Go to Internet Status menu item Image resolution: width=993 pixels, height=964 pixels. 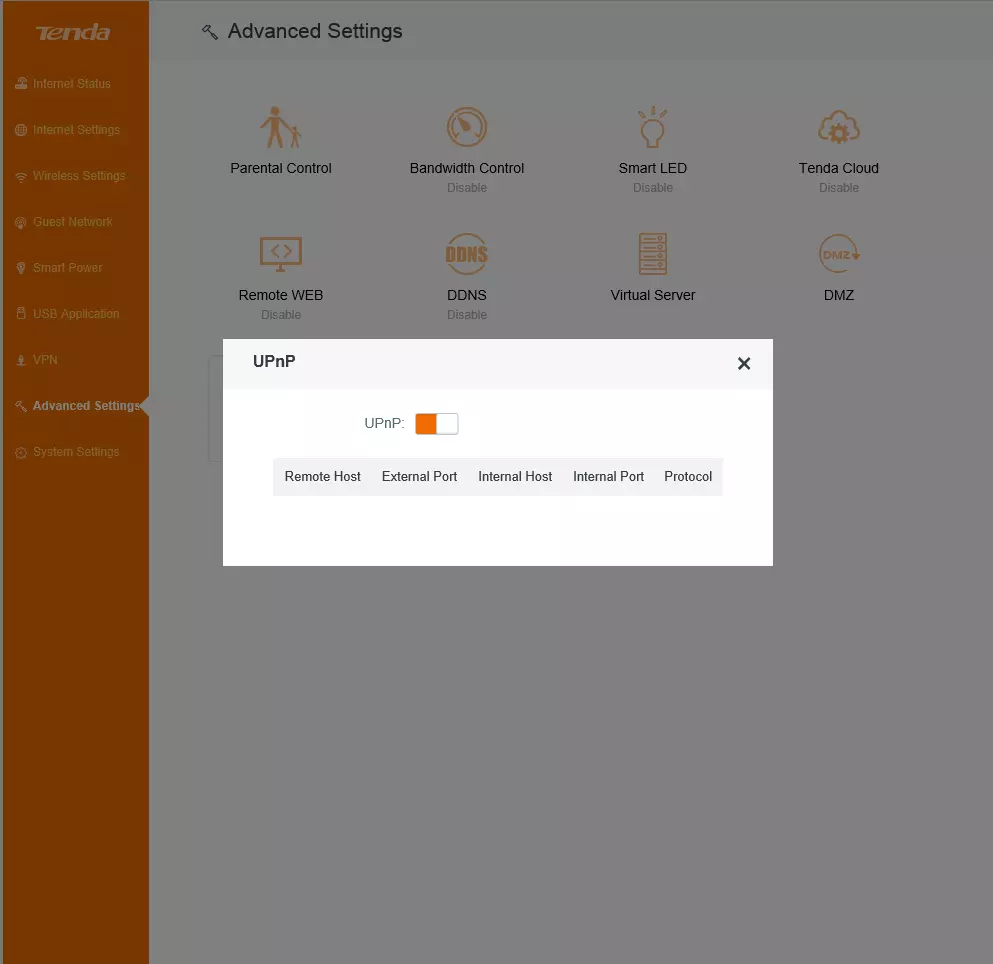click(x=72, y=84)
